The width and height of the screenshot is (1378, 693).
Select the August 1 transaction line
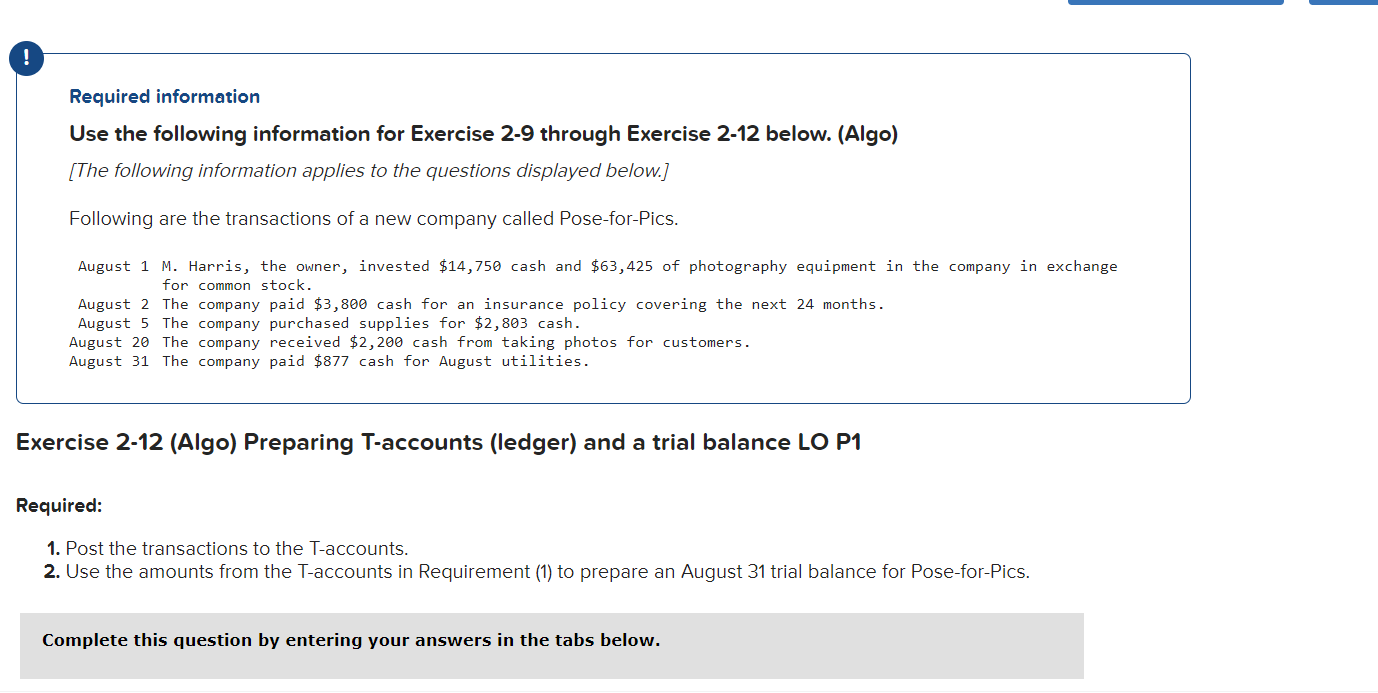point(598,266)
